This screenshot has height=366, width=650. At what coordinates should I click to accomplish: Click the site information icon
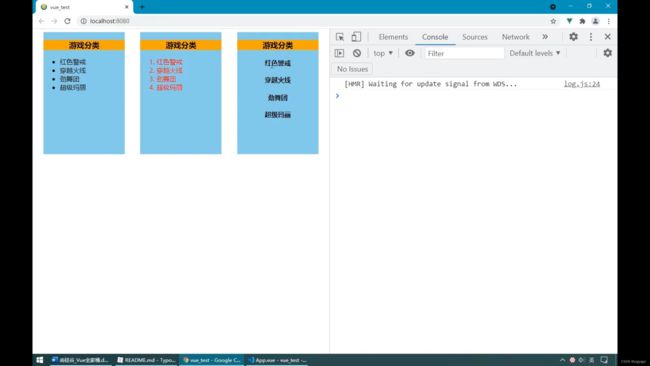tap(83, 21)
